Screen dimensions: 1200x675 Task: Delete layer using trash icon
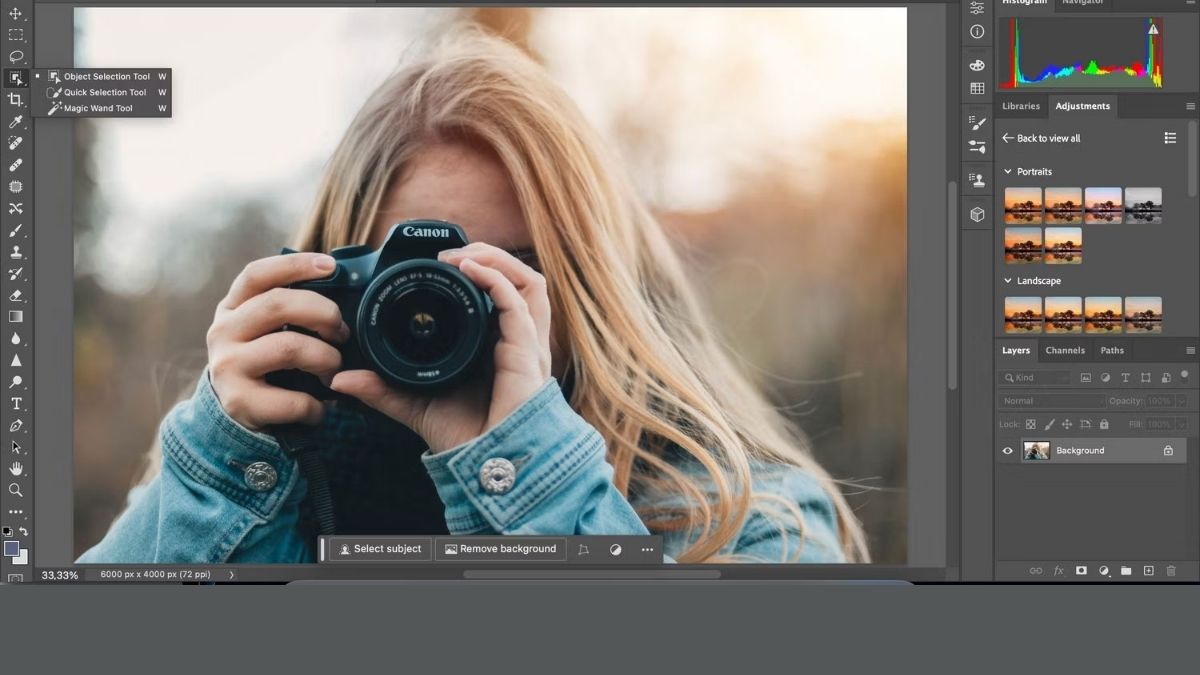coord(1171,571)
